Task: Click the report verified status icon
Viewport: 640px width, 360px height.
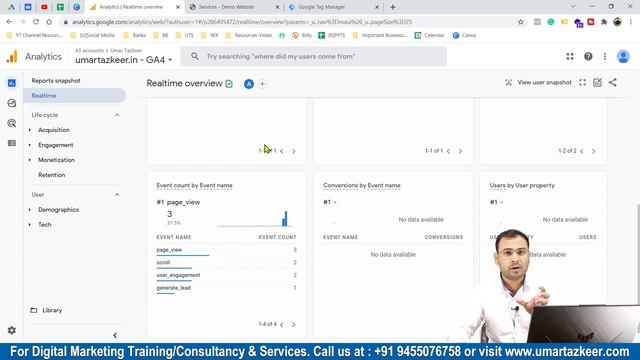Action: click(x=229, y=84)
